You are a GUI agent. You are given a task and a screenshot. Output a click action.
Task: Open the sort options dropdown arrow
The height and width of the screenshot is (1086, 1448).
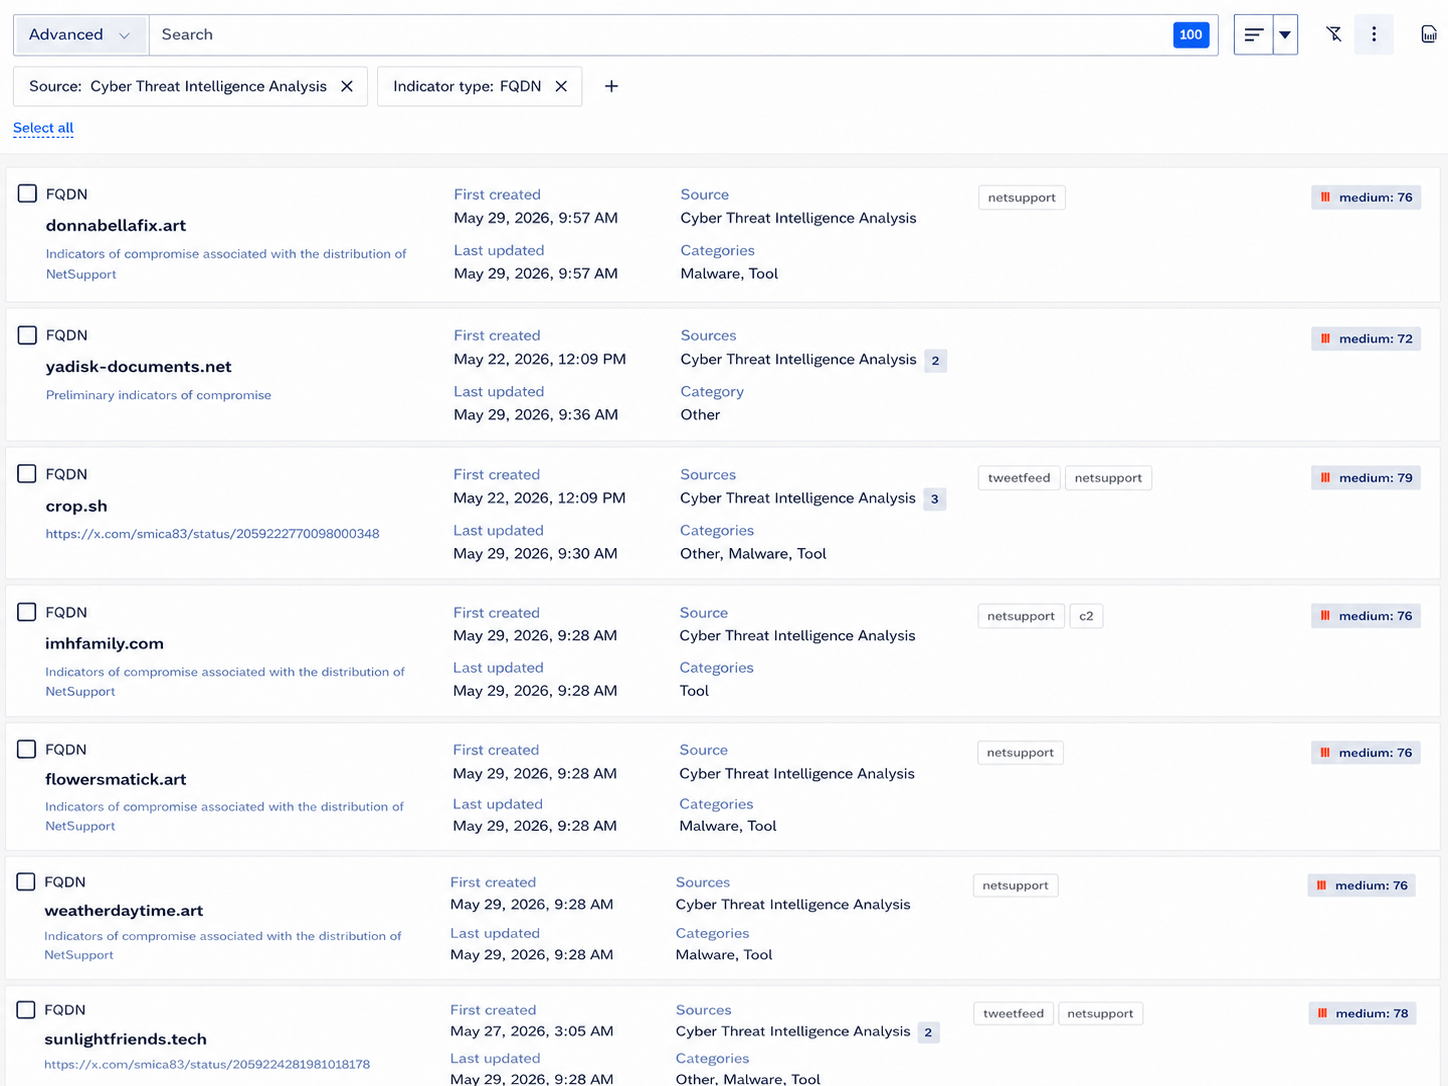pyautogui.click(x=1285, y=35)
